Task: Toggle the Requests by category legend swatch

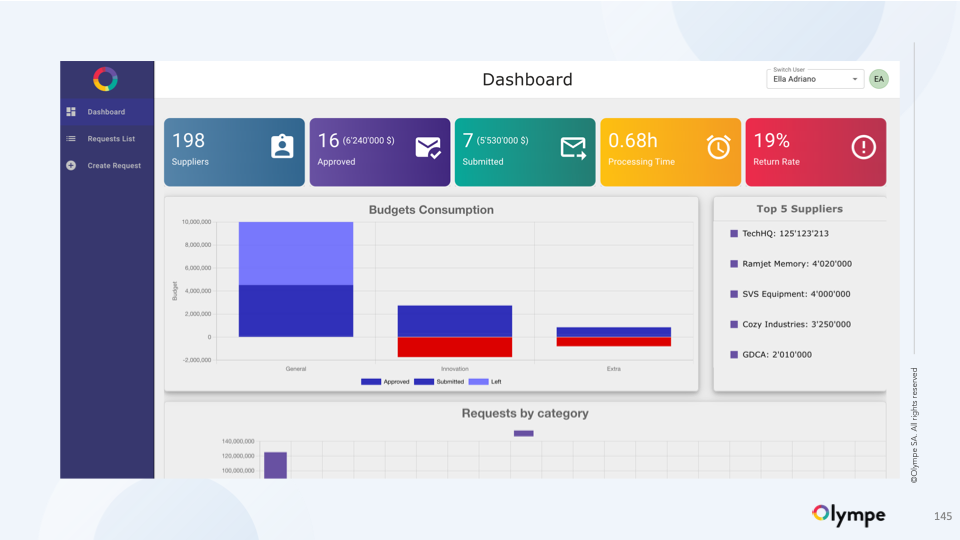Action: 523,433
